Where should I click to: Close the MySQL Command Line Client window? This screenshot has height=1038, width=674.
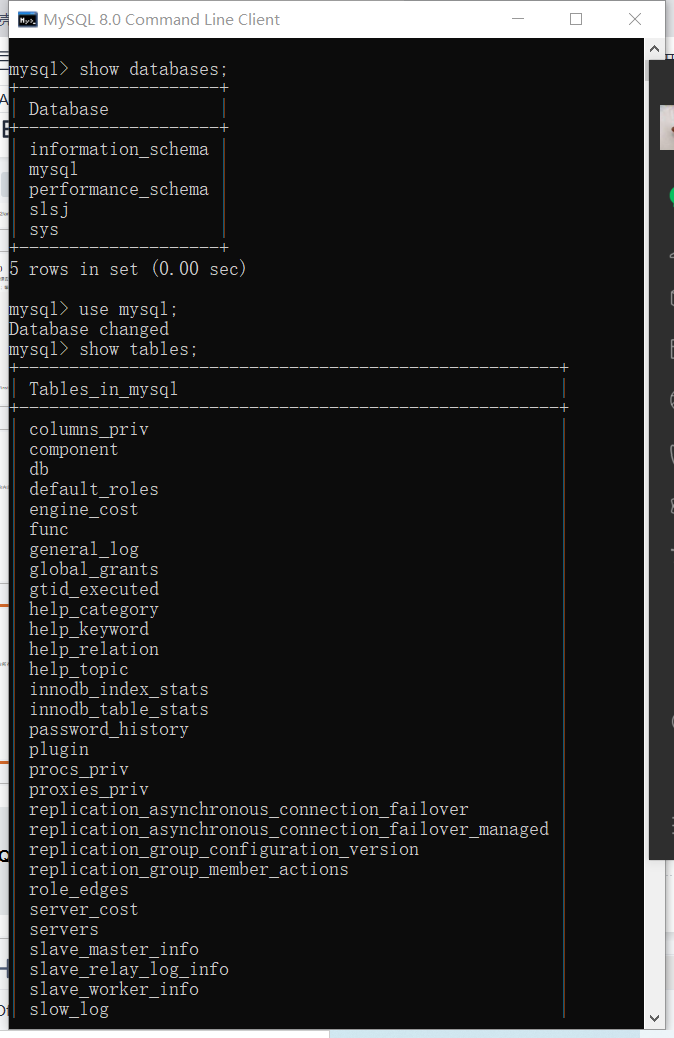point(634,19)
